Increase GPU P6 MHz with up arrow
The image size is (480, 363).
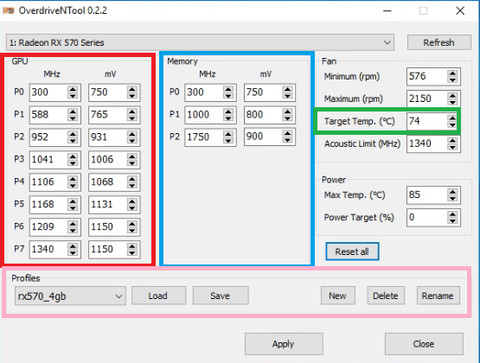[73, 223]
